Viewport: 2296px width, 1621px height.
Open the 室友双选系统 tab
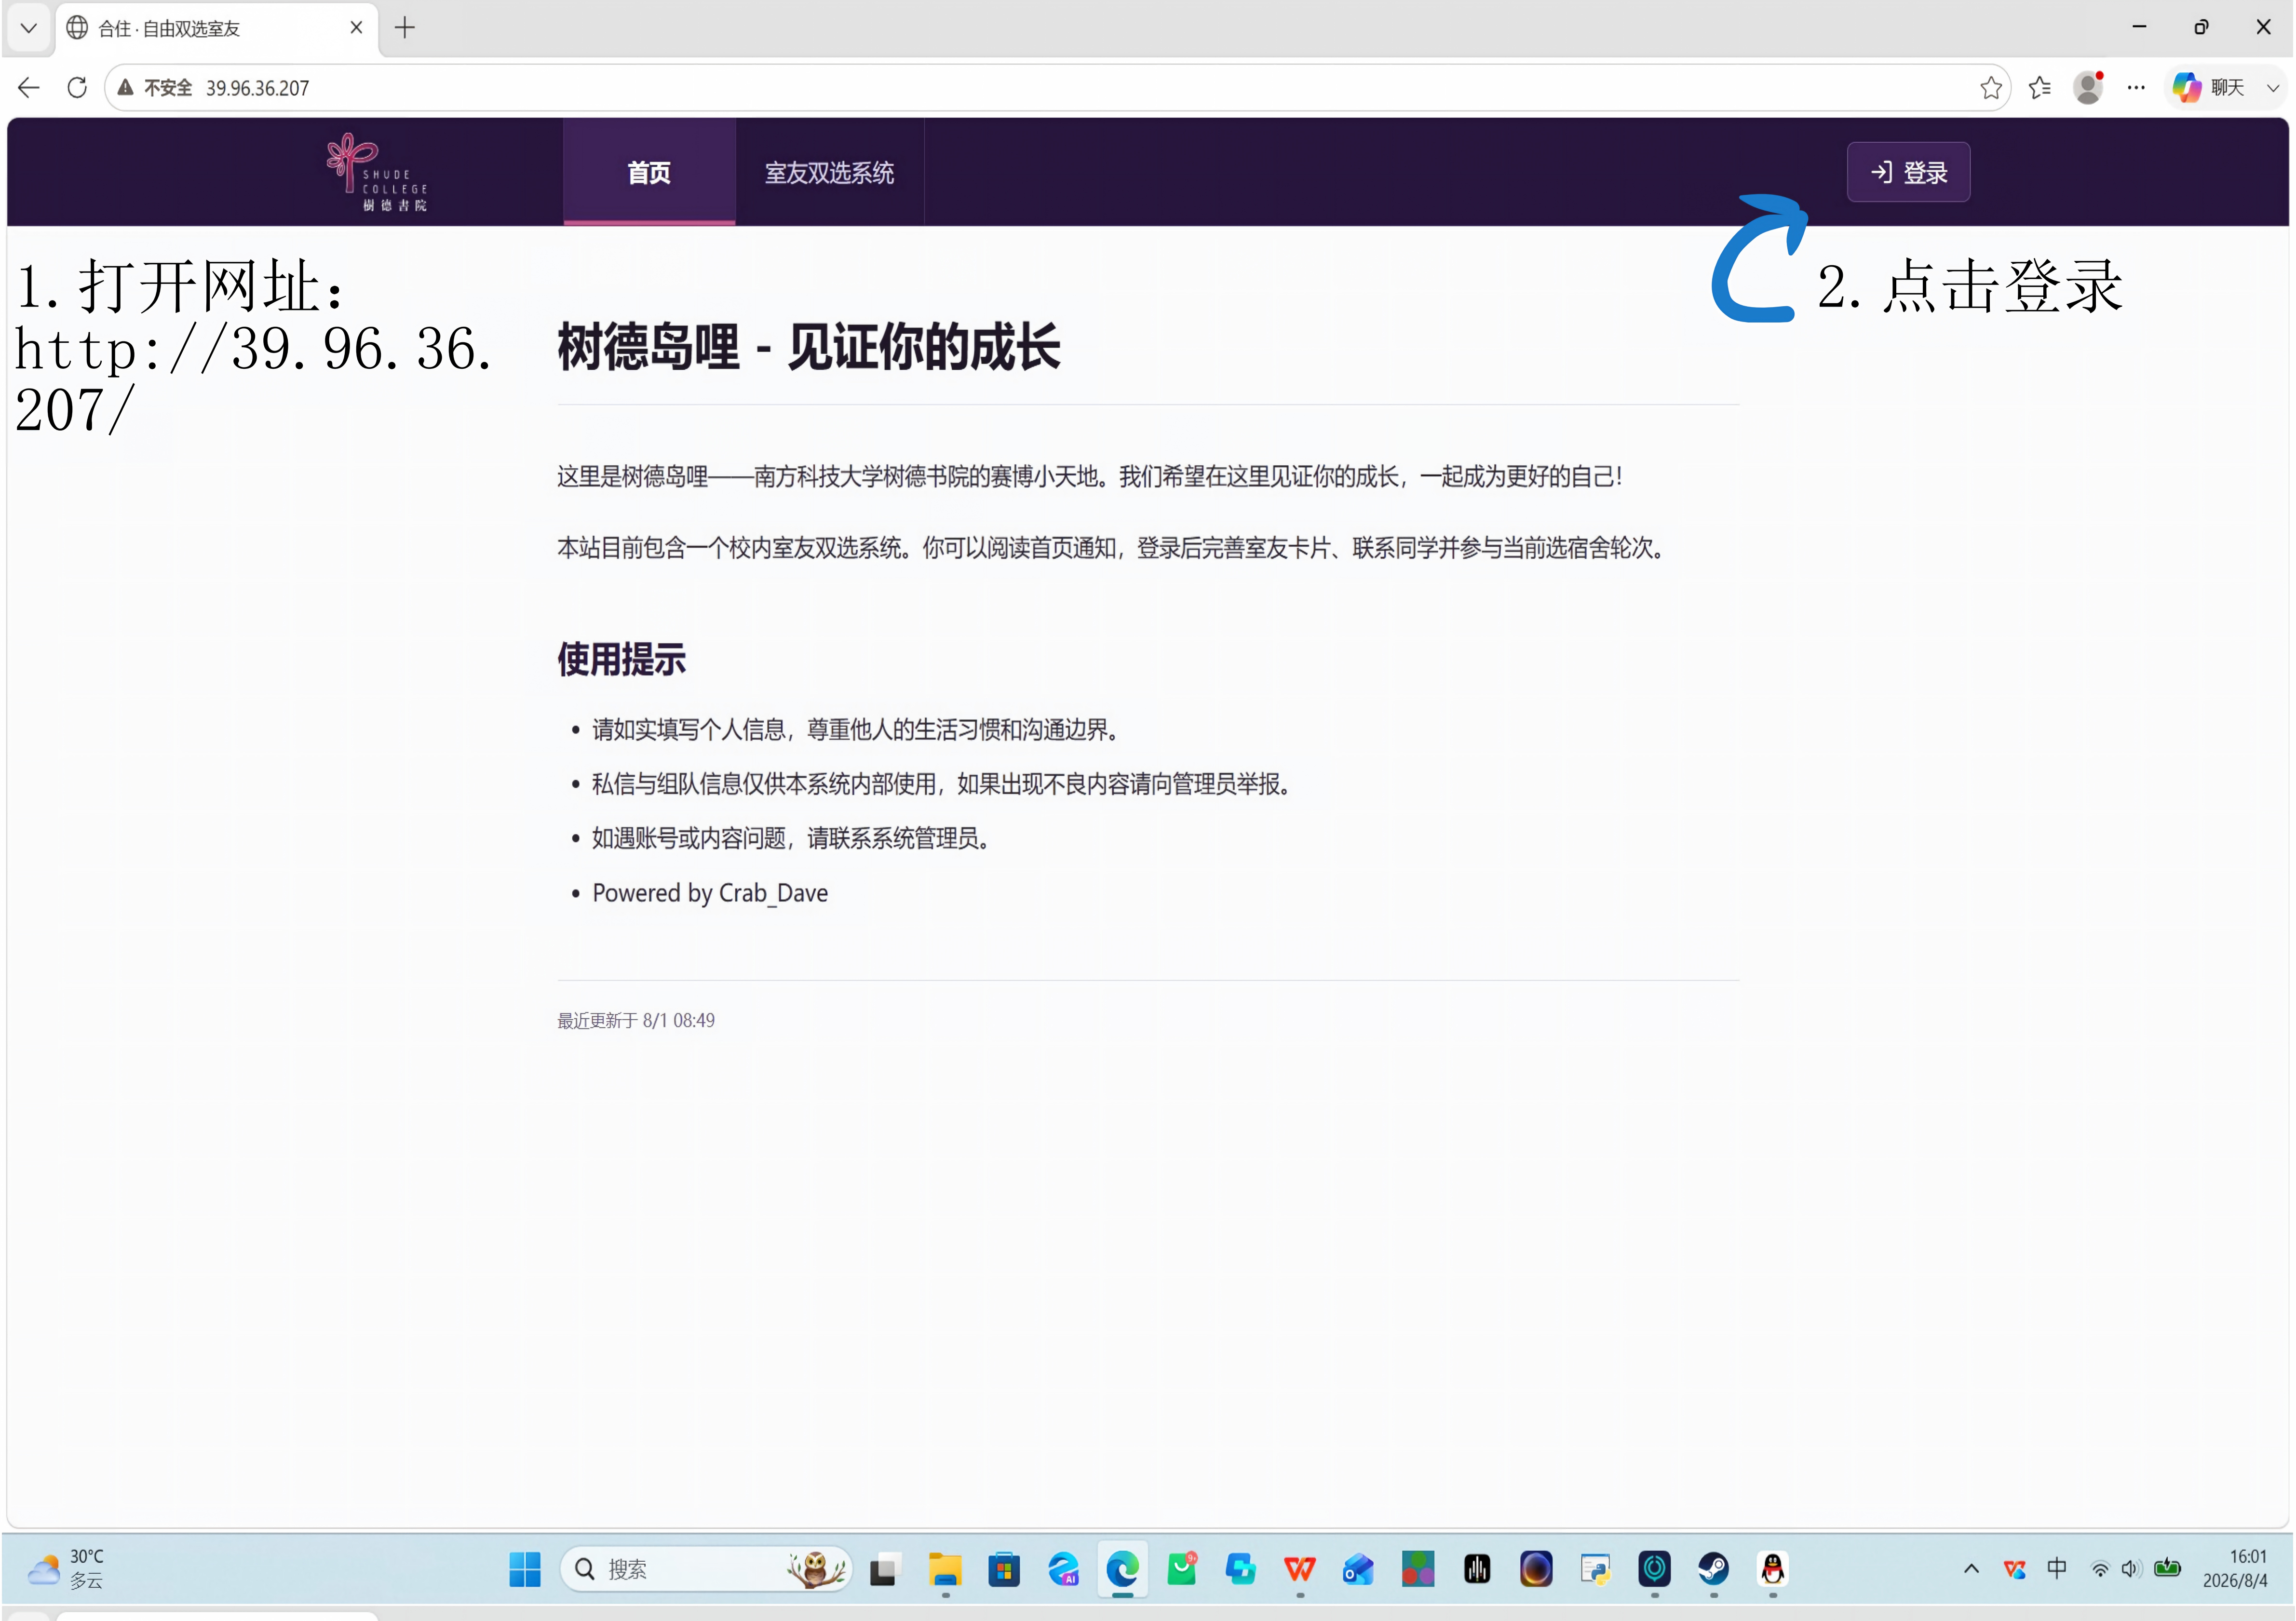pos(829,172)
